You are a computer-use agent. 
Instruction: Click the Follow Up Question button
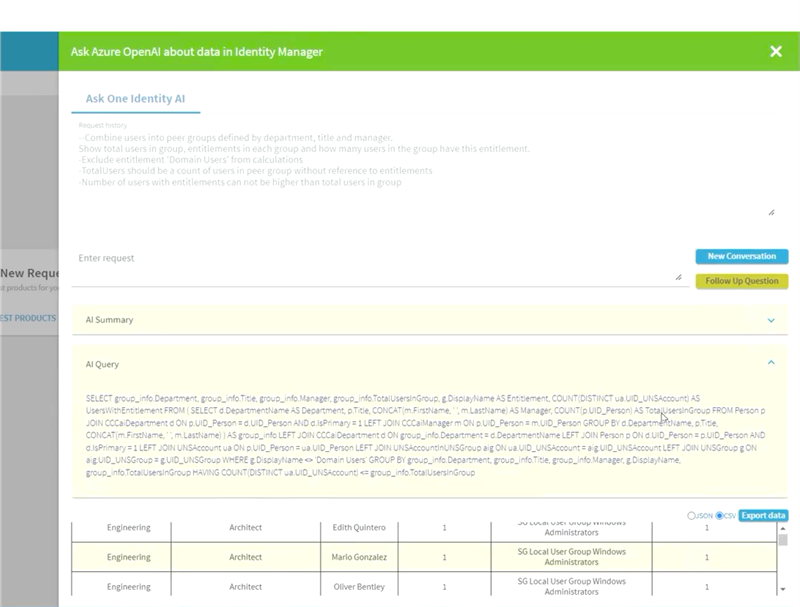741,281
